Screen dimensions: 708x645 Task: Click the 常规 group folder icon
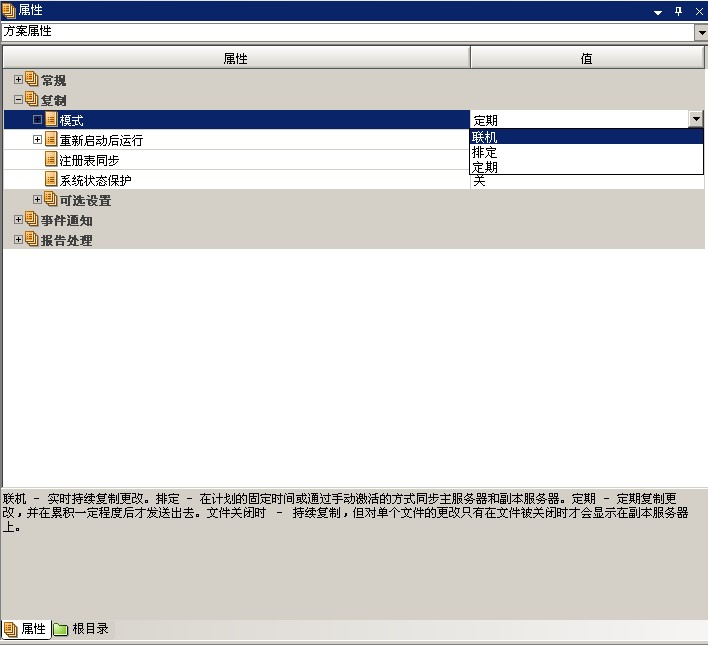pos(31,80)
